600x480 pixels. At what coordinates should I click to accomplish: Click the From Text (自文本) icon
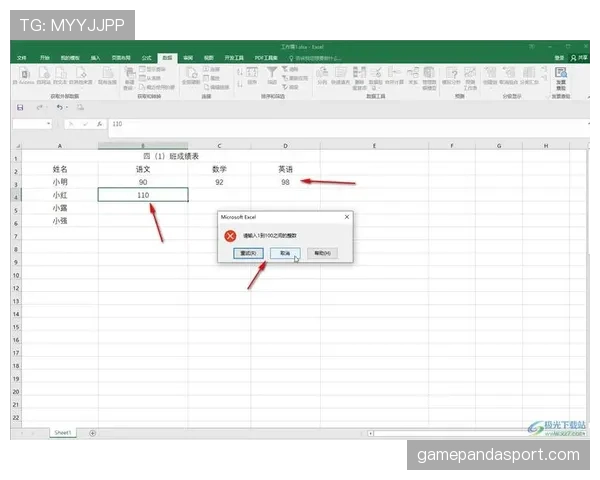pos(60,75)
